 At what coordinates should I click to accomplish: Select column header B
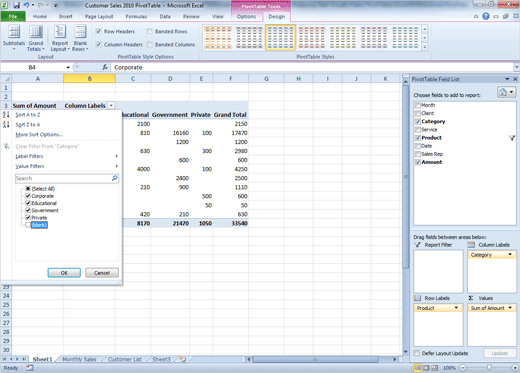[89, 79]
